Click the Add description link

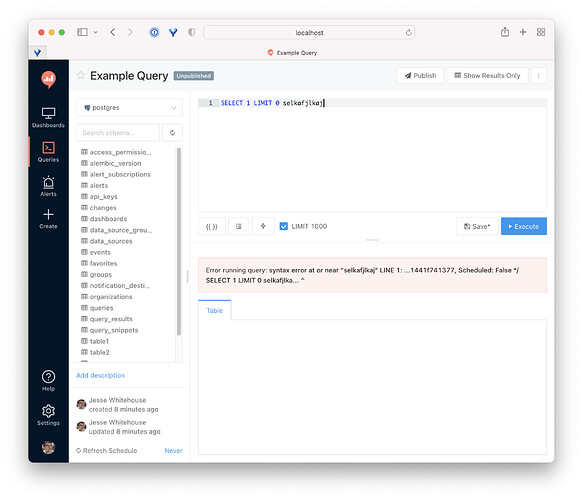[101, 375]
